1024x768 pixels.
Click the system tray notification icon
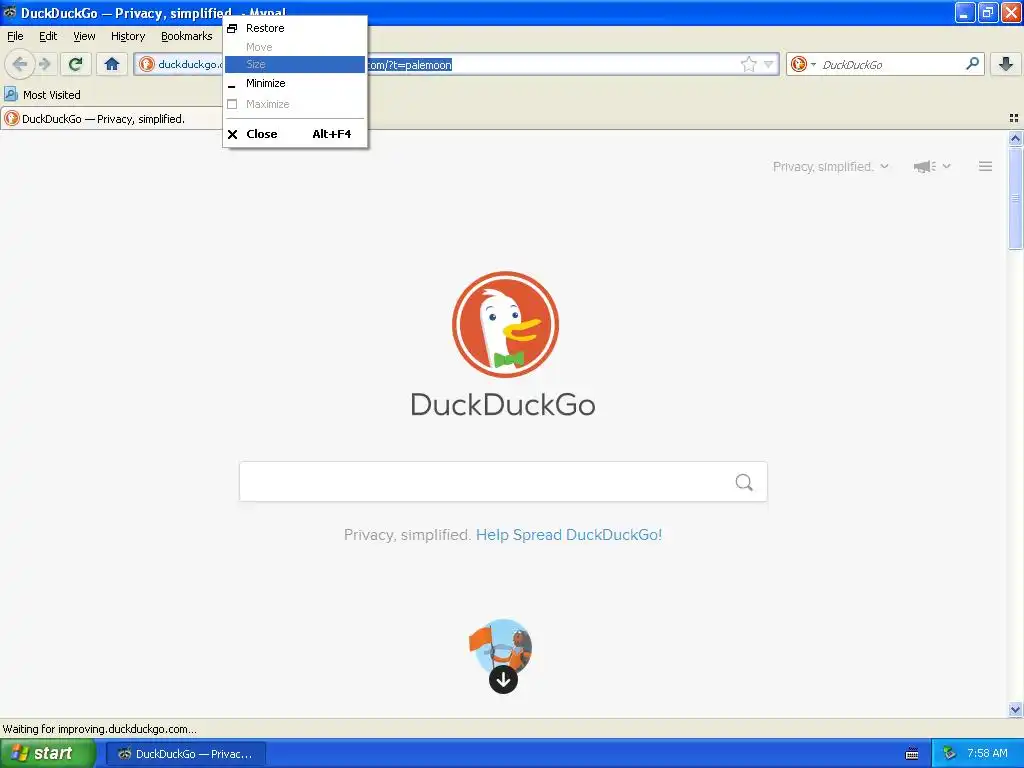(950, 754)
